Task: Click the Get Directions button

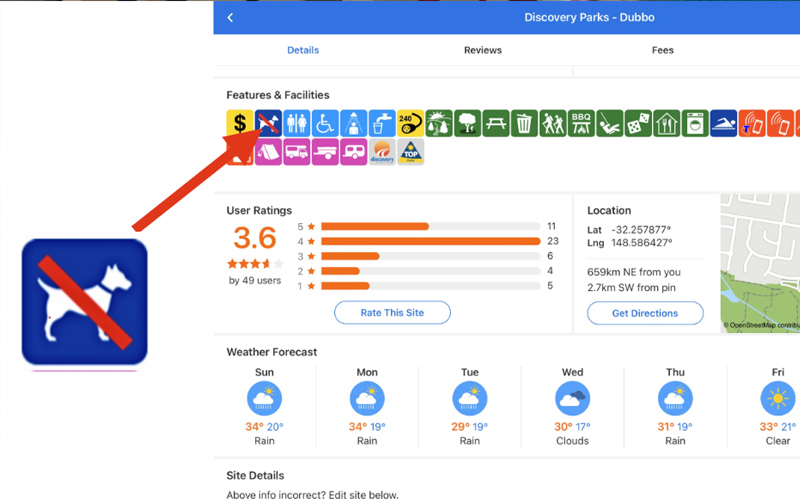Action: 645,313
